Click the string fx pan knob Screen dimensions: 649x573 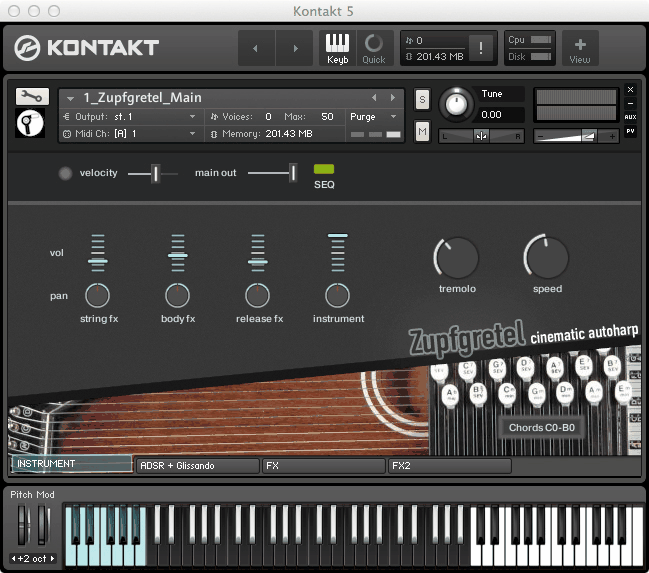pos(97,296)
